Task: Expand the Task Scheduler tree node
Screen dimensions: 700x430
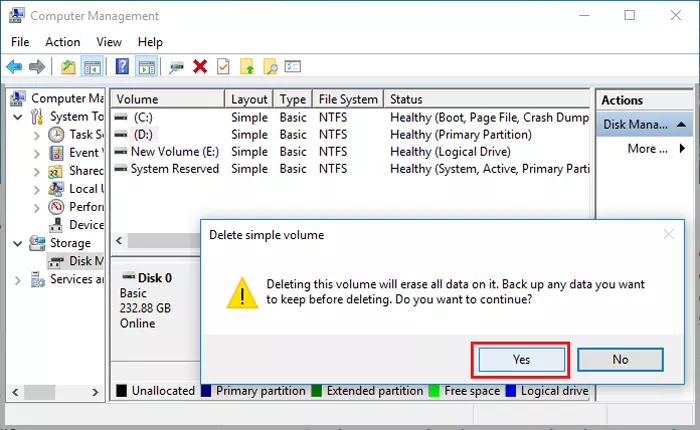Action: (x=37, y=136)
